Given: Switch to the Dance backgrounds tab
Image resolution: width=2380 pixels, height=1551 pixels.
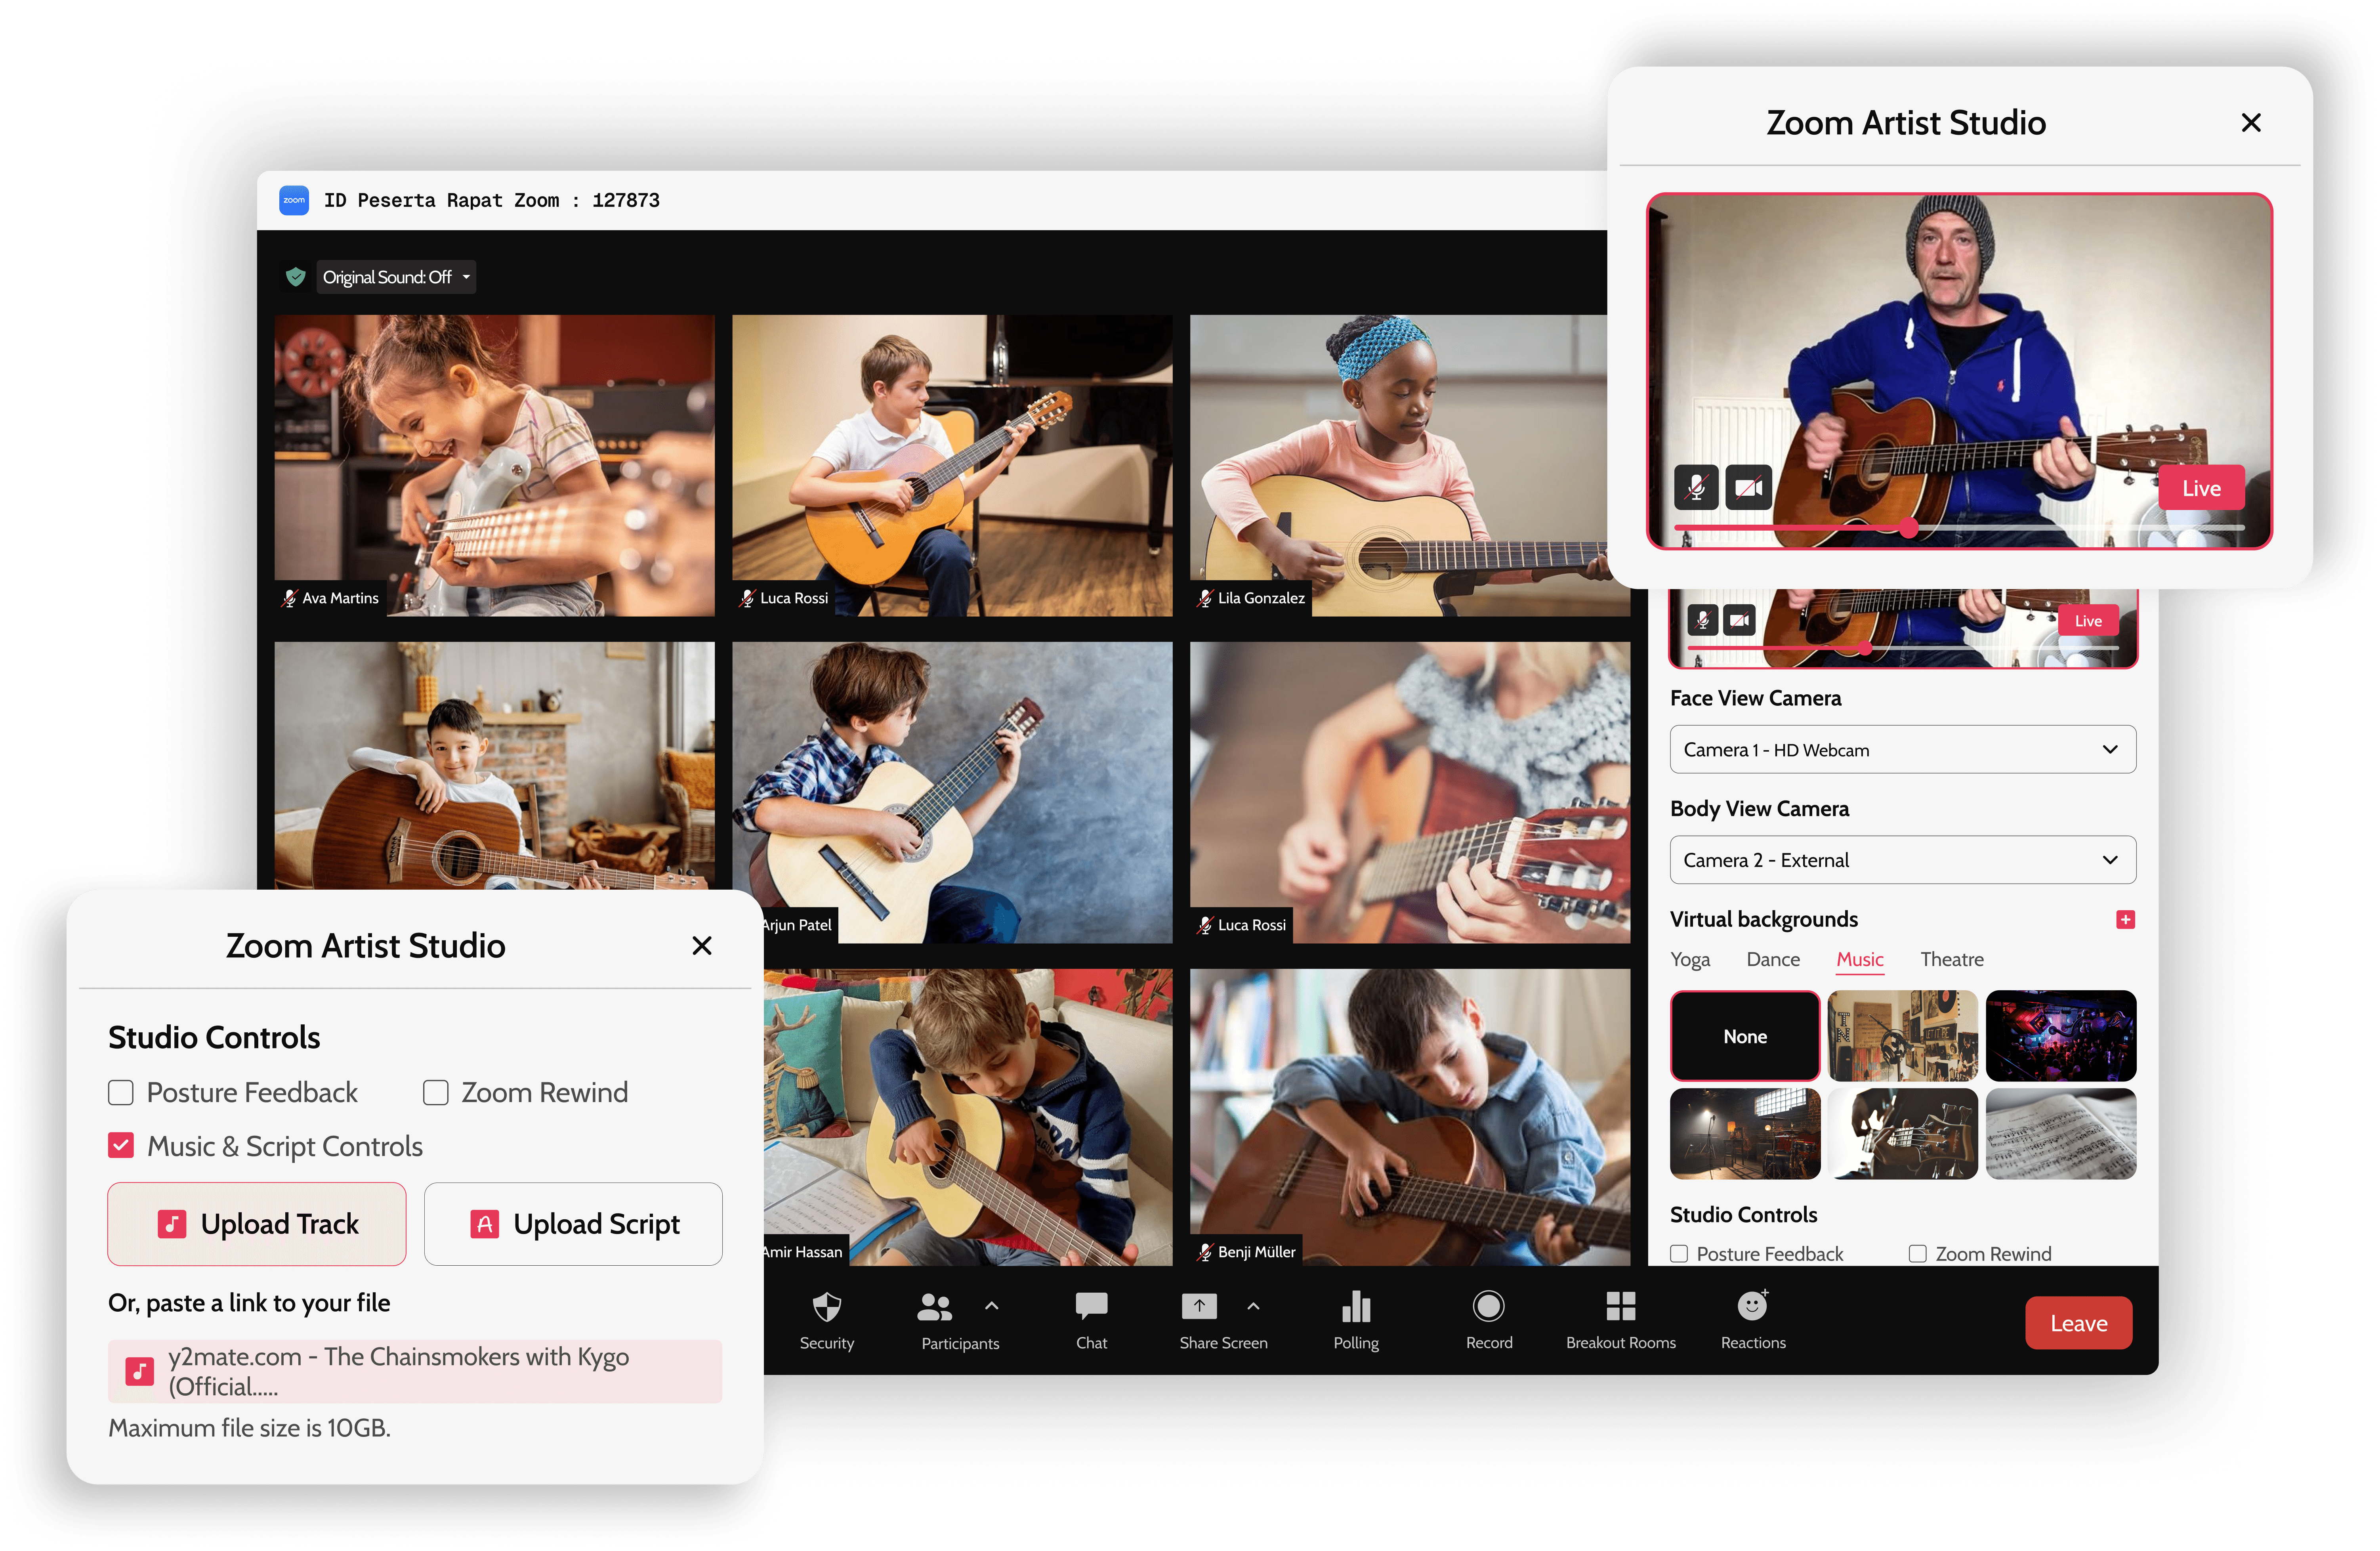Looking at the screenshot, I should coord(1773,959).
